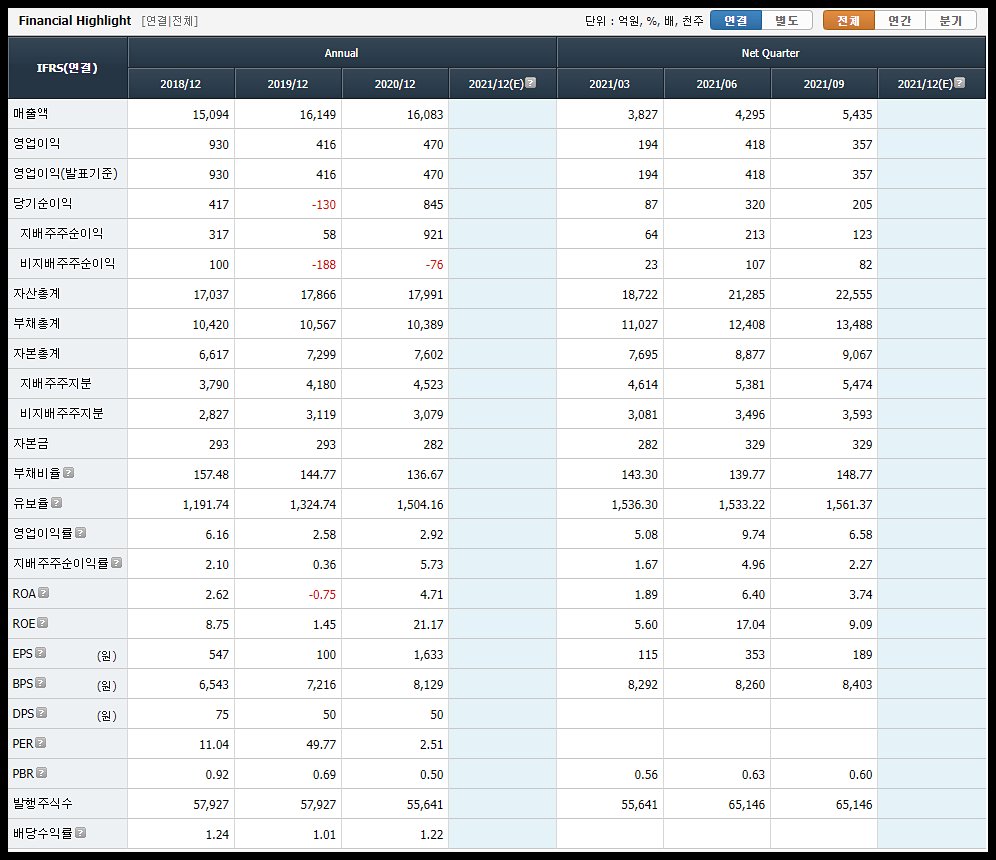Select the 전체 tab

[x=848, y=20]
